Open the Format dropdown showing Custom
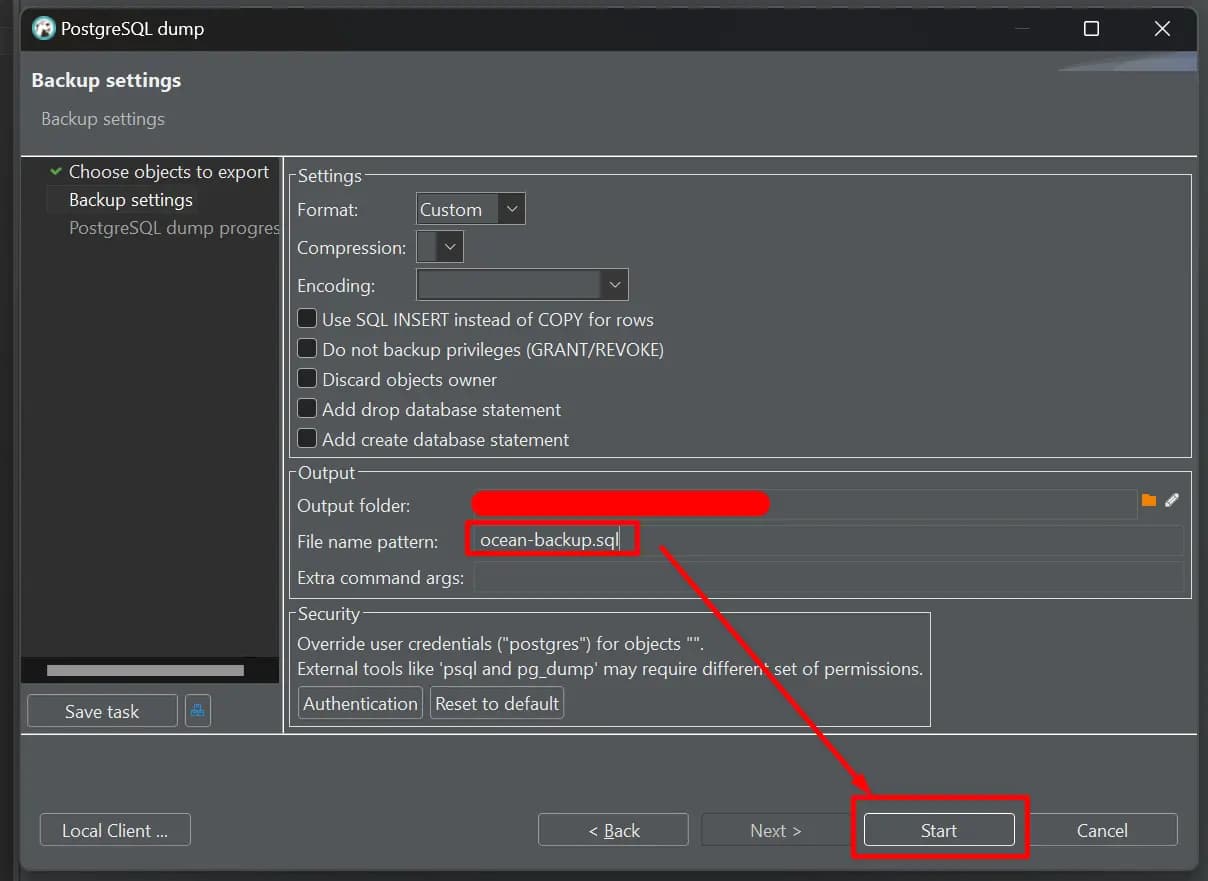1208x881 pixels. [x=470, y=209]
